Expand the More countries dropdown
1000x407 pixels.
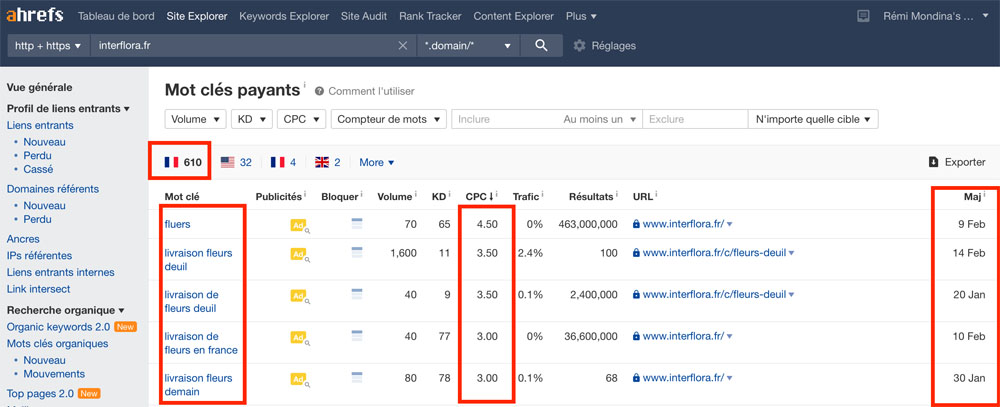coord(377,162)
